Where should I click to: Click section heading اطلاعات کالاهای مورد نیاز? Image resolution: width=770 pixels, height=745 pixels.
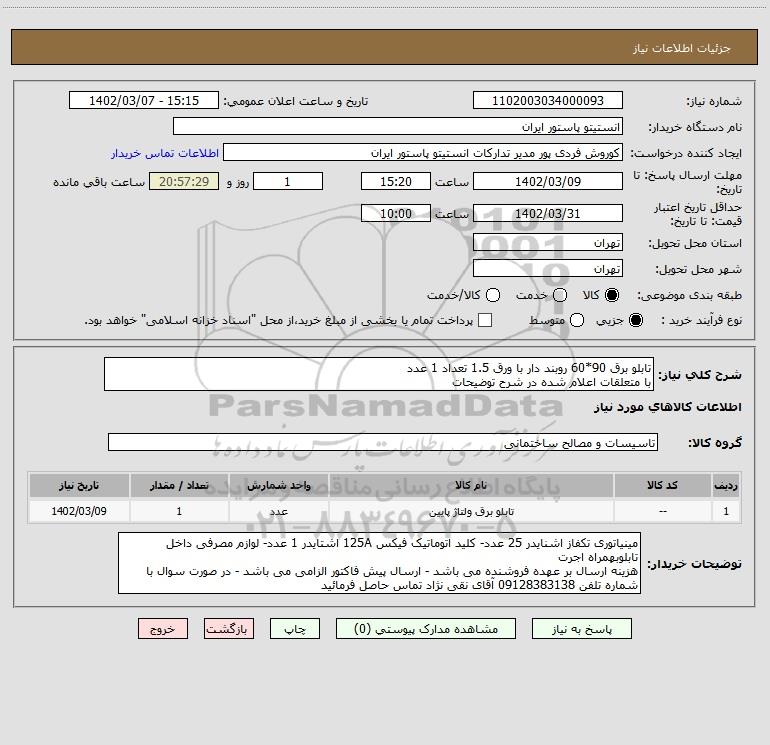pyautogui.click(x=667, y=407)
